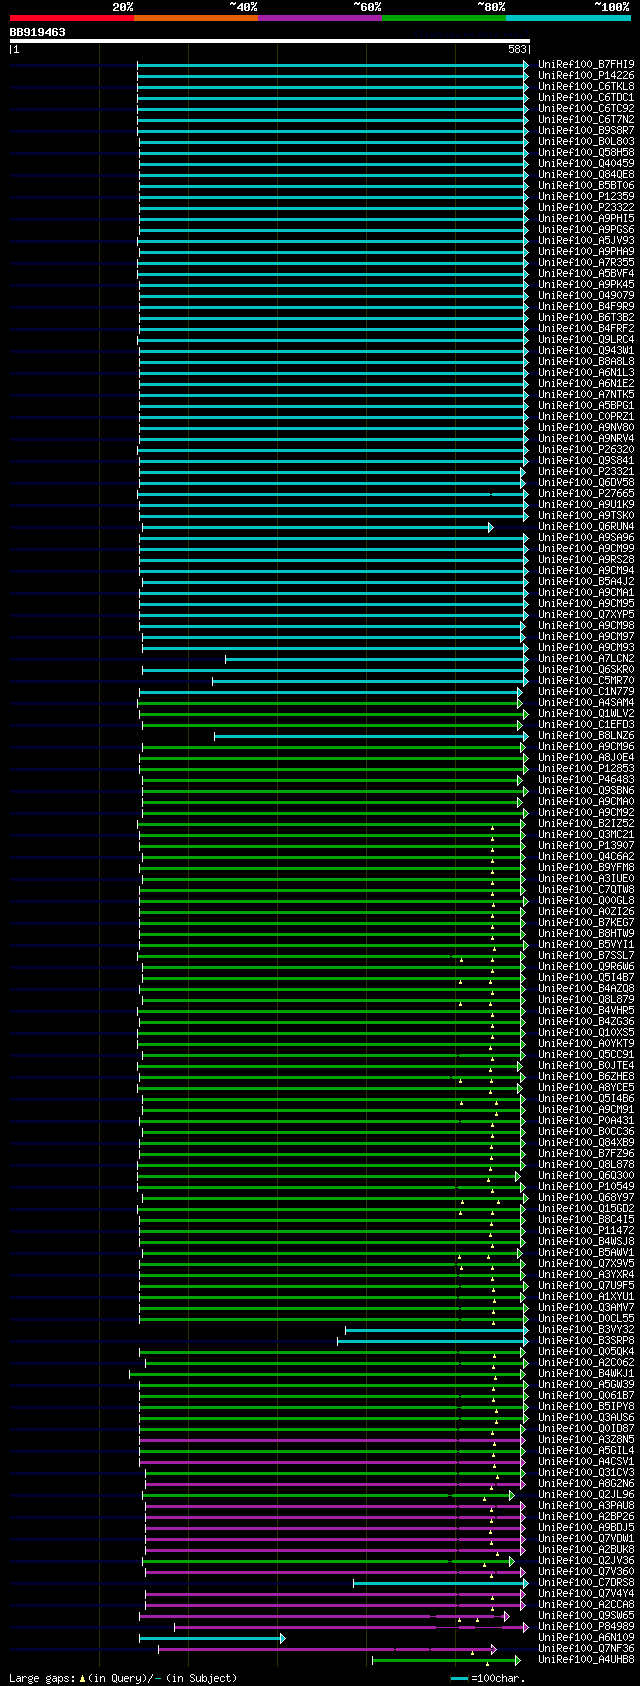Click the cyan ~100% legend segment
This screenshot has height=1686, width=640.
click(568, 18)
